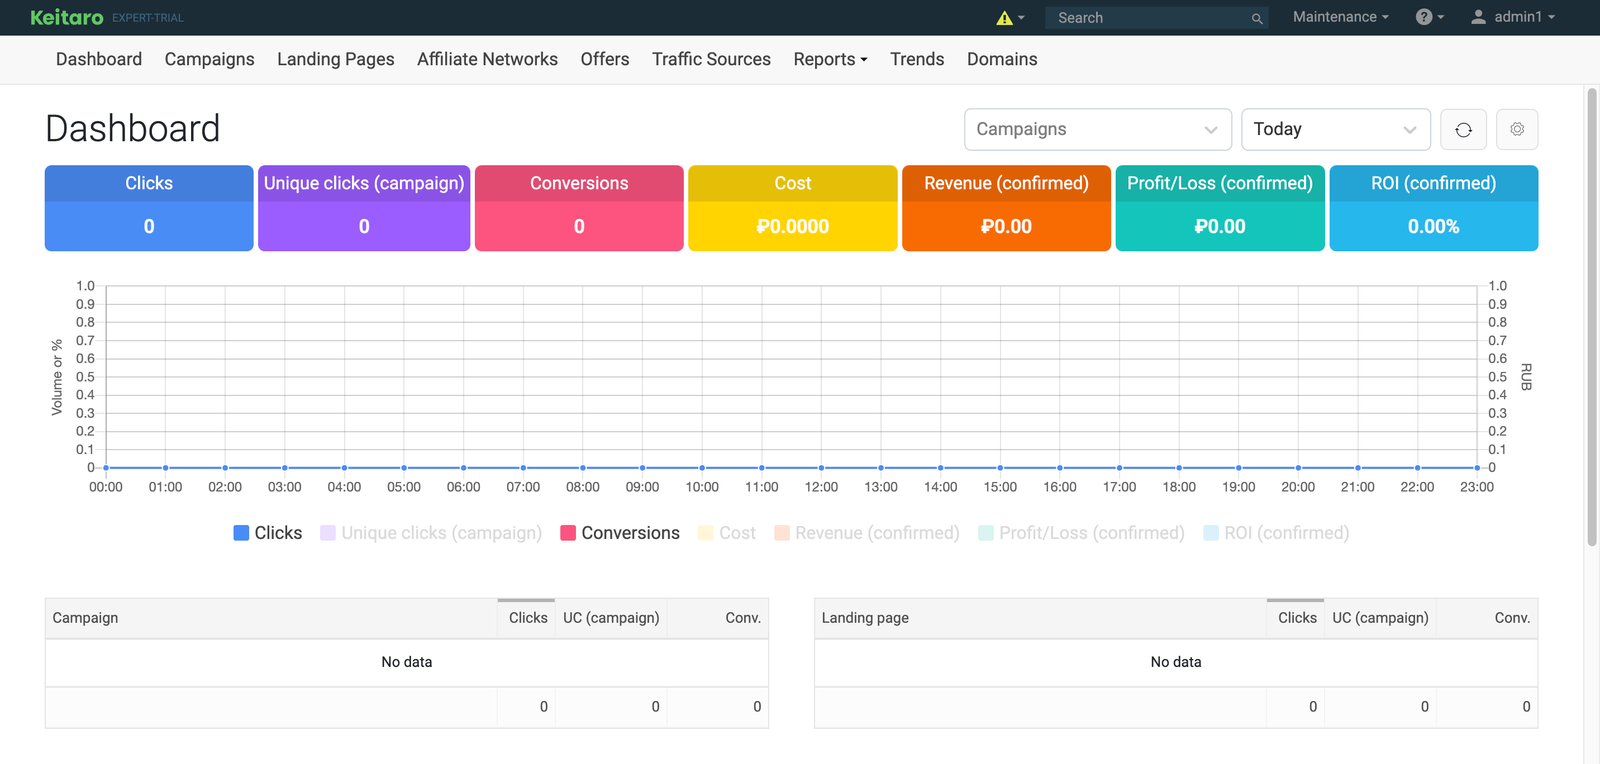Screen dimensions: 1600x764
Task: Click the admin1 user avatar icon
Action: [1478, 17]
